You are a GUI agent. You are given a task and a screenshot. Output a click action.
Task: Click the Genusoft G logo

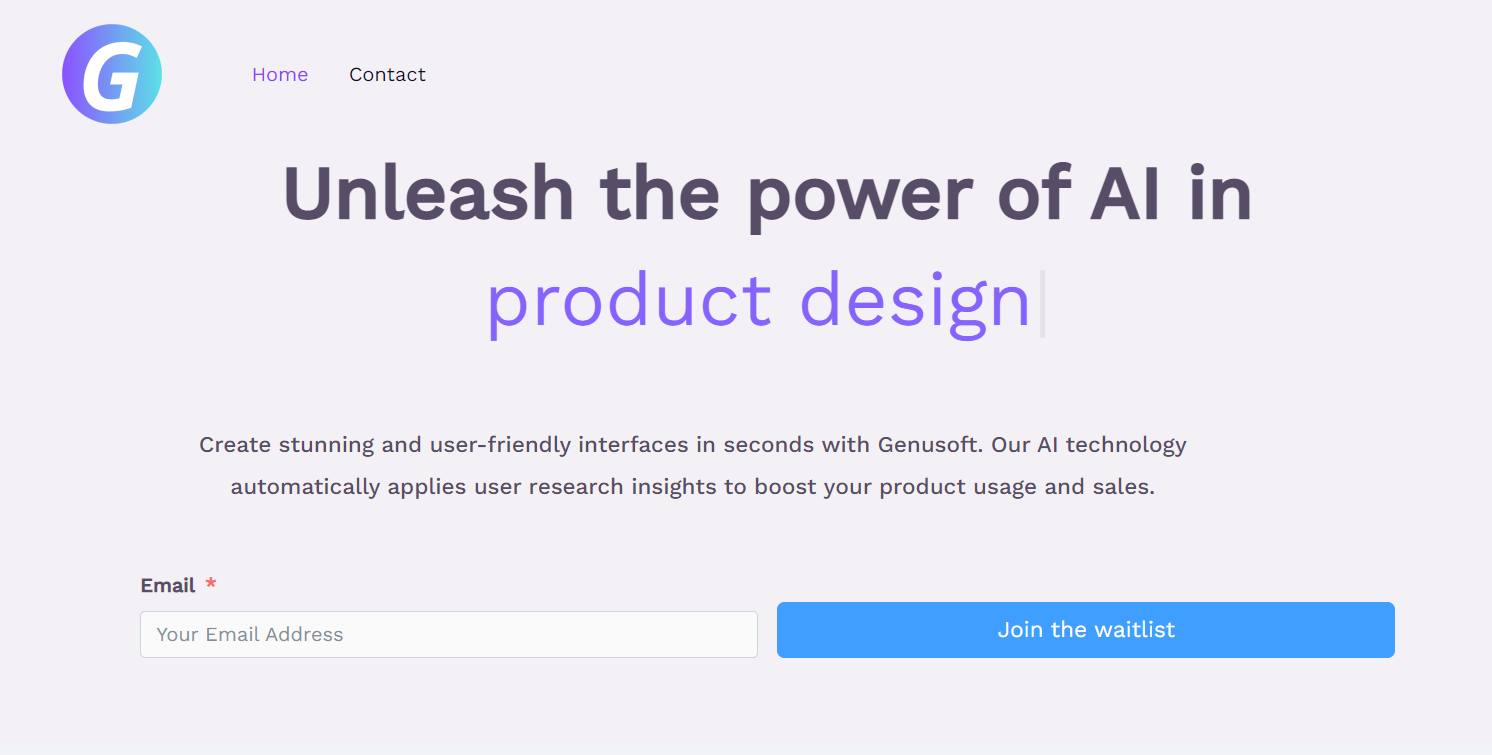112,74
